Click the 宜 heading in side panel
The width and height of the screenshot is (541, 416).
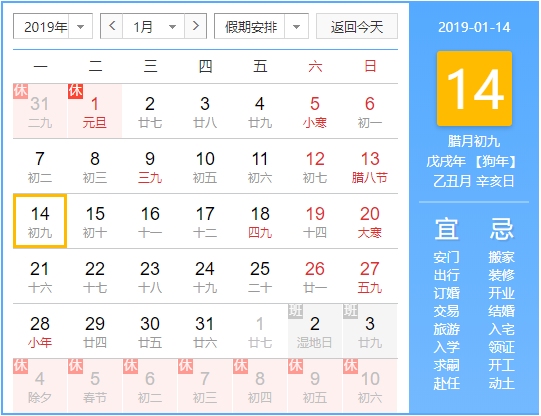[446, 229]
